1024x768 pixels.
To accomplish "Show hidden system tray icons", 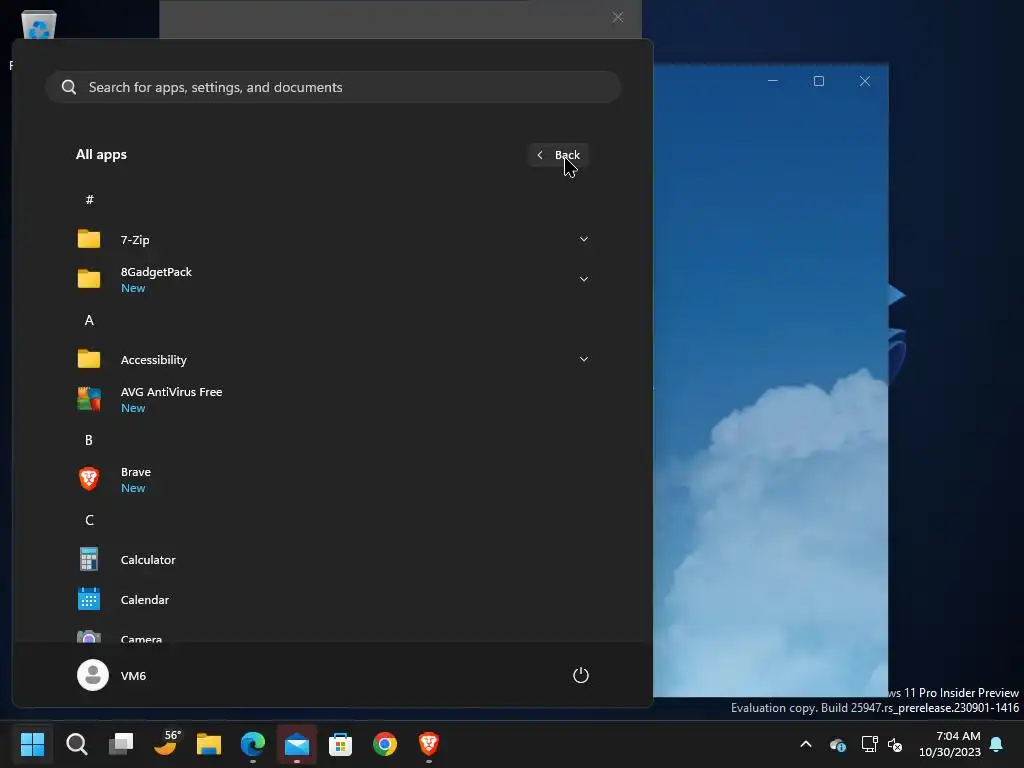I will 806,744.
